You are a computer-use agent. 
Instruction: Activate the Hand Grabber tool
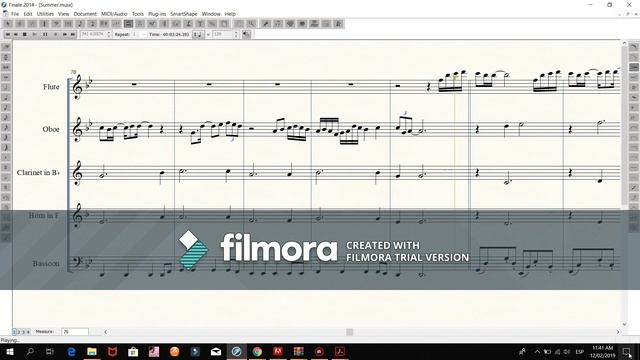click(x=239, y=24)
